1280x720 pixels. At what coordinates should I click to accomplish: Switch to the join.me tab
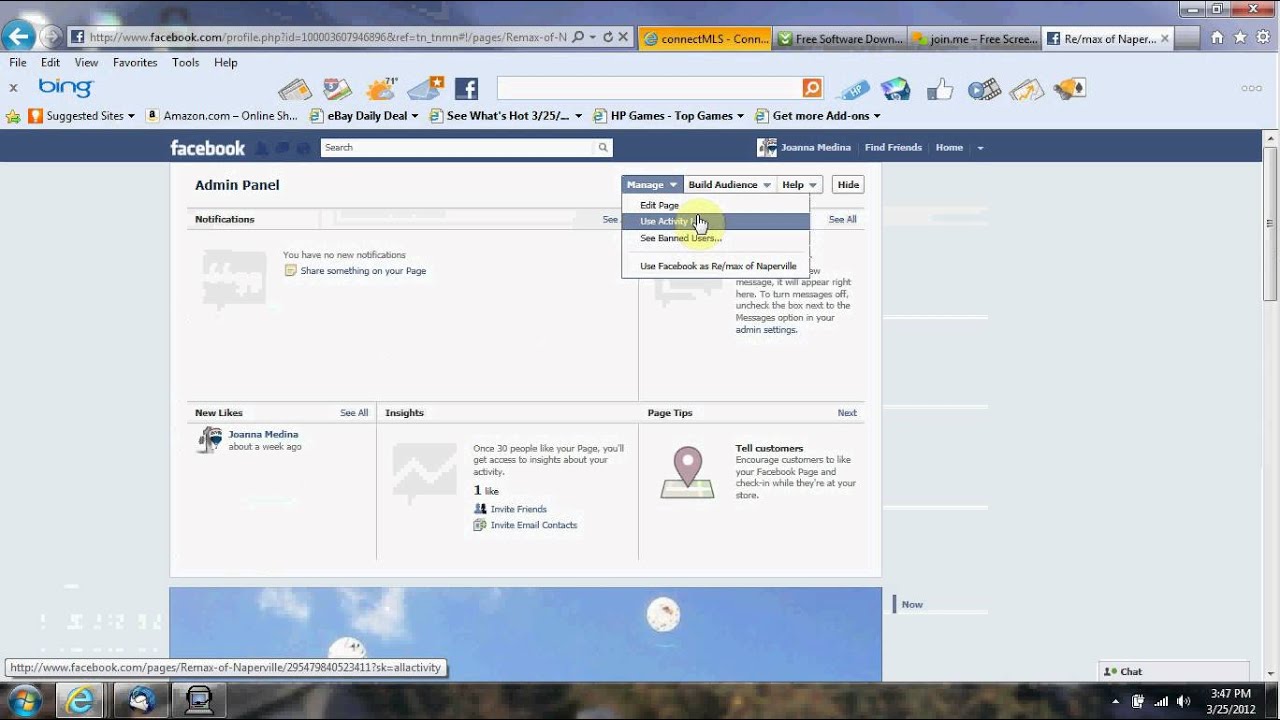click(x=973, y=39)
